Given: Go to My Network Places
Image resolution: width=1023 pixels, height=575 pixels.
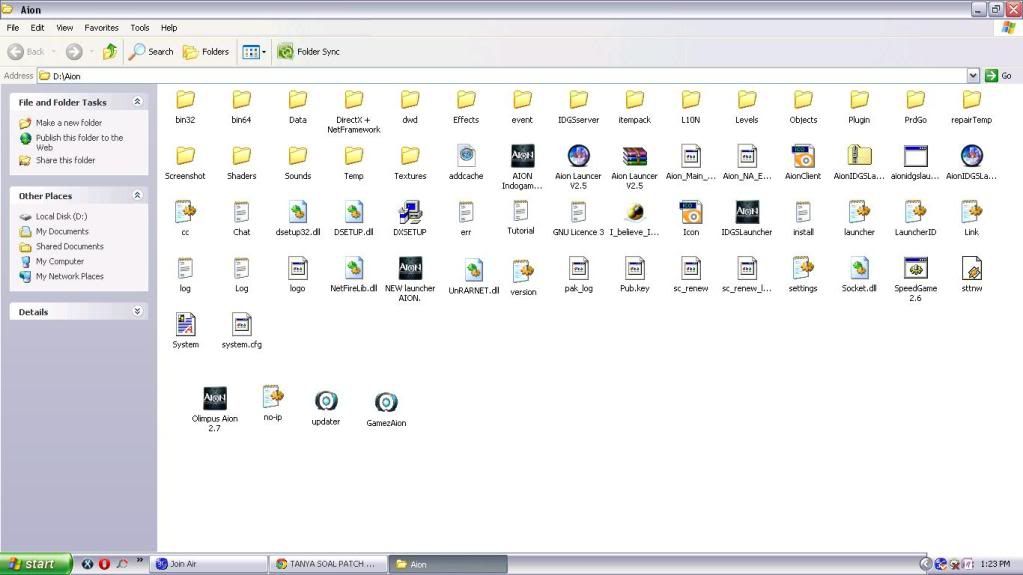Looking at the screenshot, I should (70, 276).
